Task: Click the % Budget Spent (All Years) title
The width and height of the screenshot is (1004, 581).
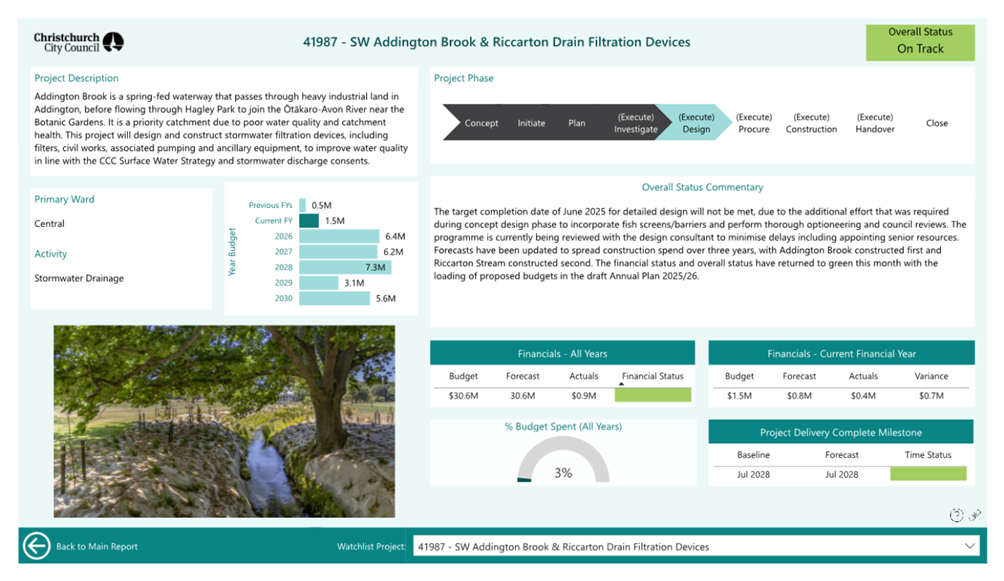Action: coord(563,427)
